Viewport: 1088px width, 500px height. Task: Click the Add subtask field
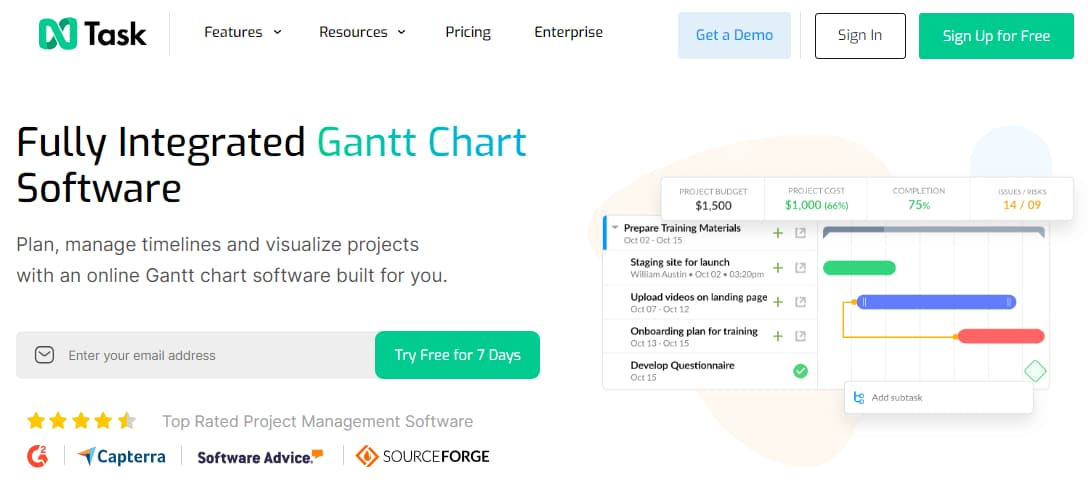tap(938, 397)
